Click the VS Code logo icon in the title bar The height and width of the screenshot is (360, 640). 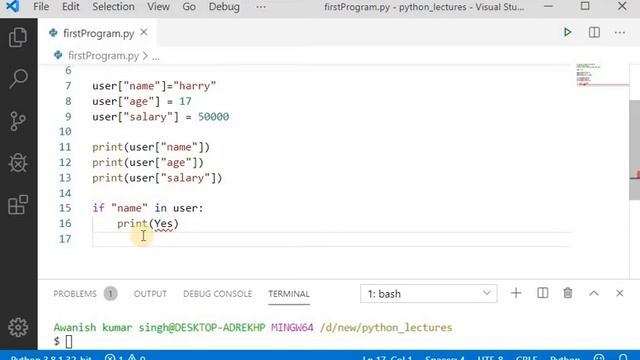coord(12,7)
